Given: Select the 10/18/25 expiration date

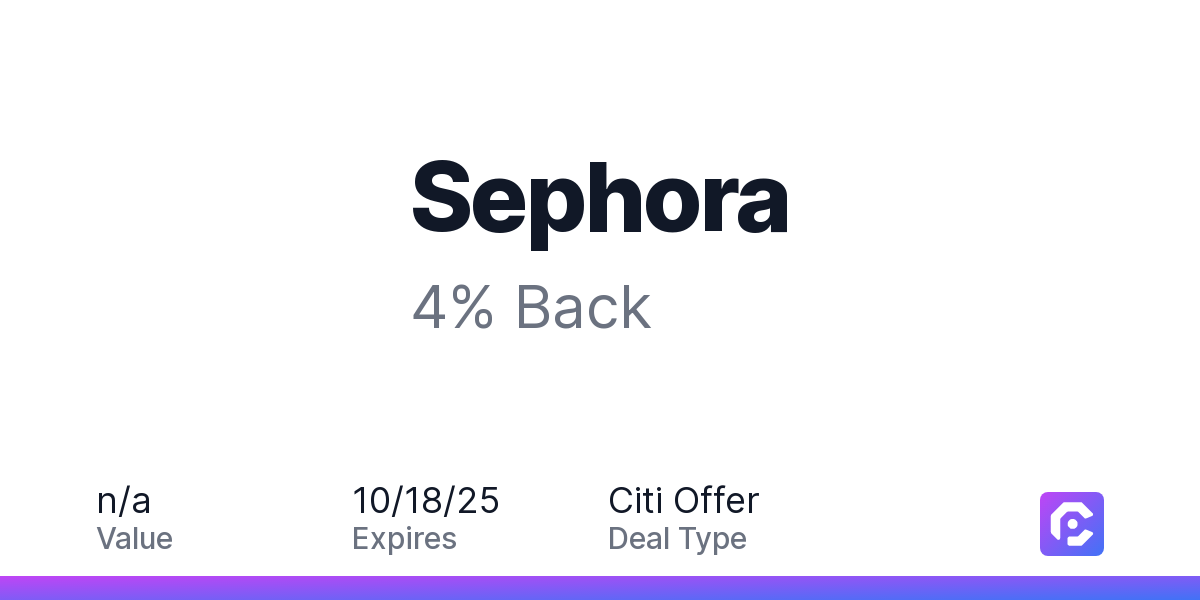Looking at the screenshot, I should (x=426, y=500).
